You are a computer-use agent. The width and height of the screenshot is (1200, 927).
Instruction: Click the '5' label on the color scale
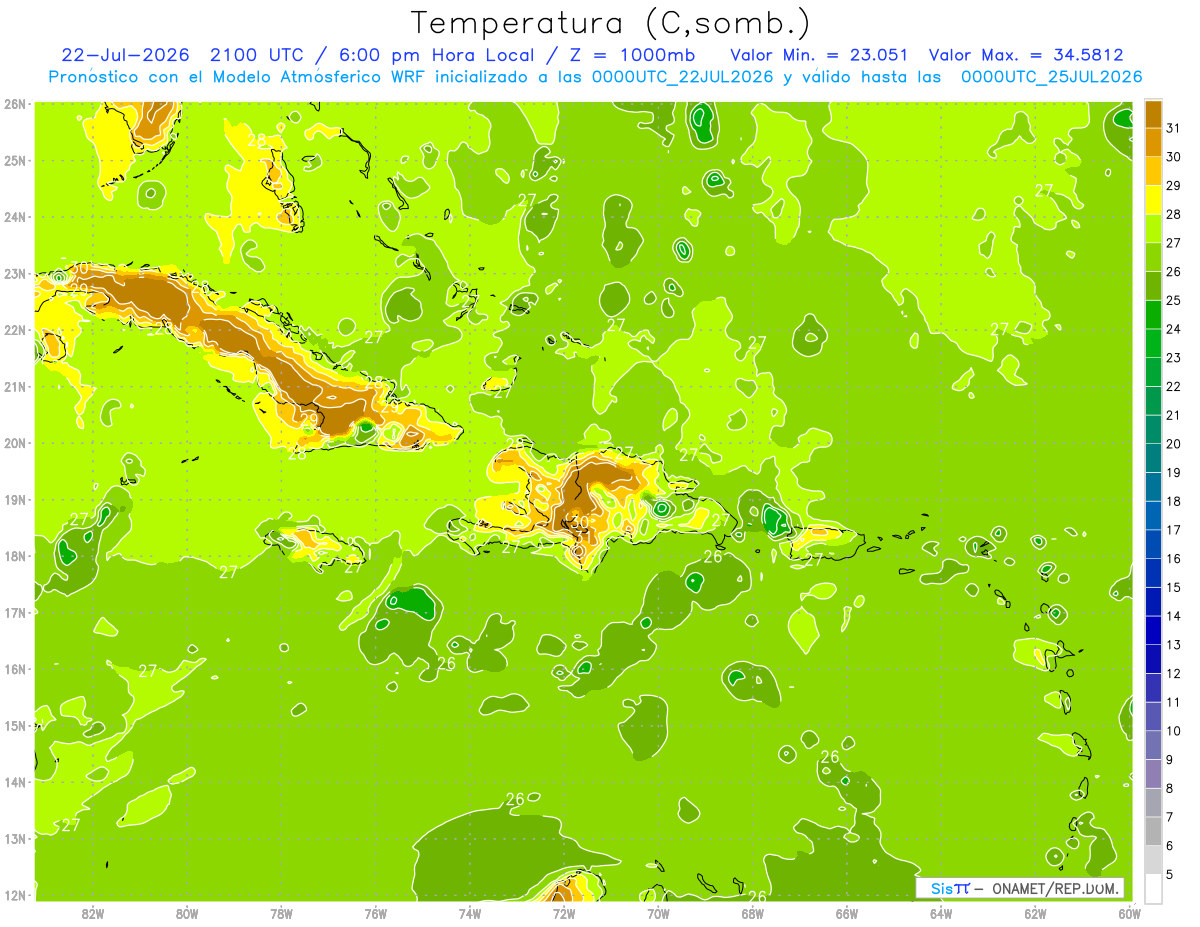coord(1170,875)
